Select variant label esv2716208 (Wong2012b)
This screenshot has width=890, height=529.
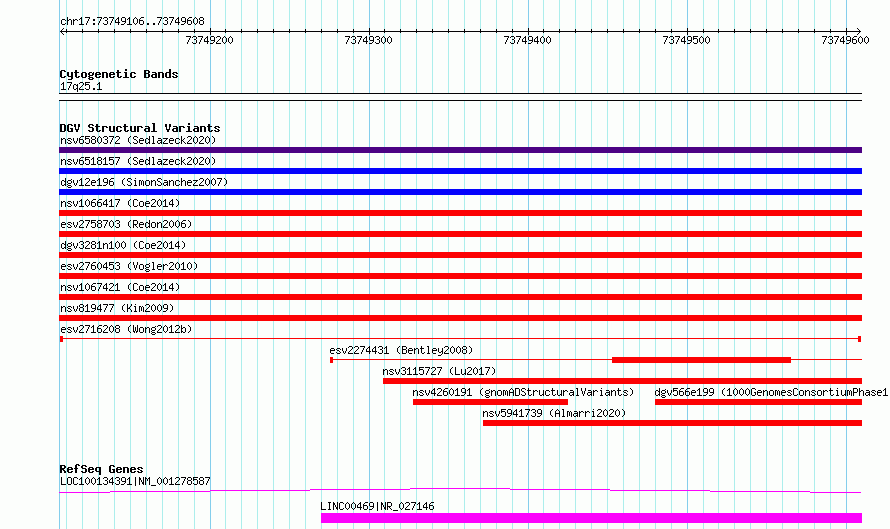click(x=126, y=329)
